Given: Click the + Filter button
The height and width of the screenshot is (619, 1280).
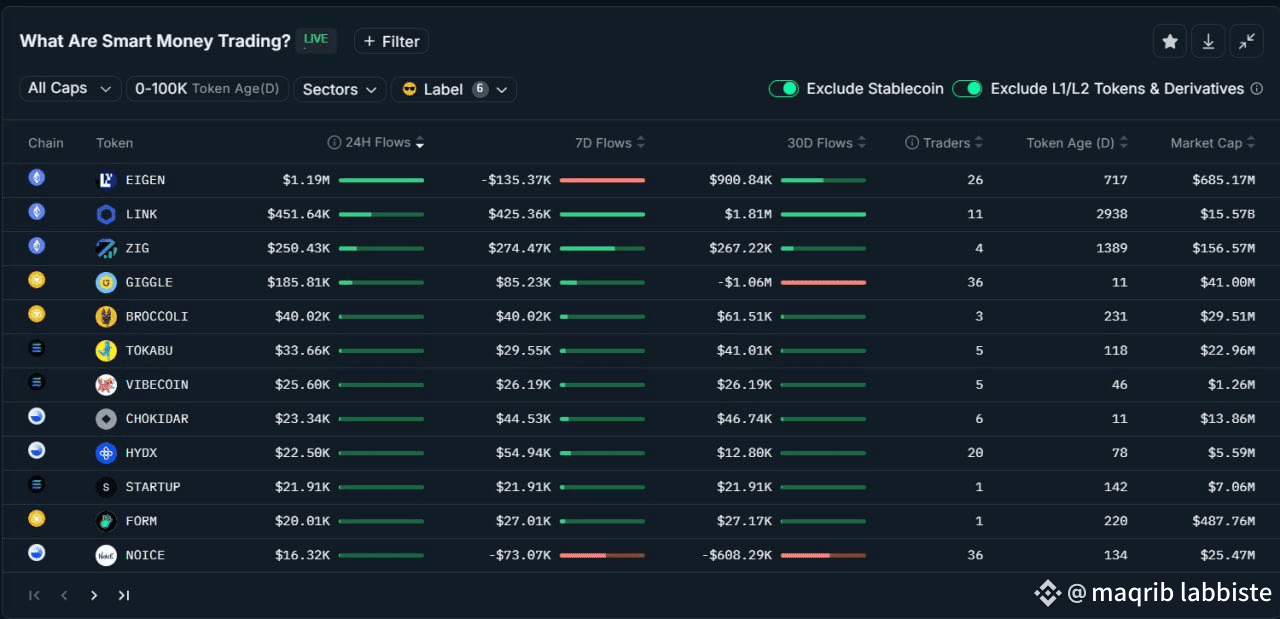Looking at the screenshot, I should (x=391, y=41).
